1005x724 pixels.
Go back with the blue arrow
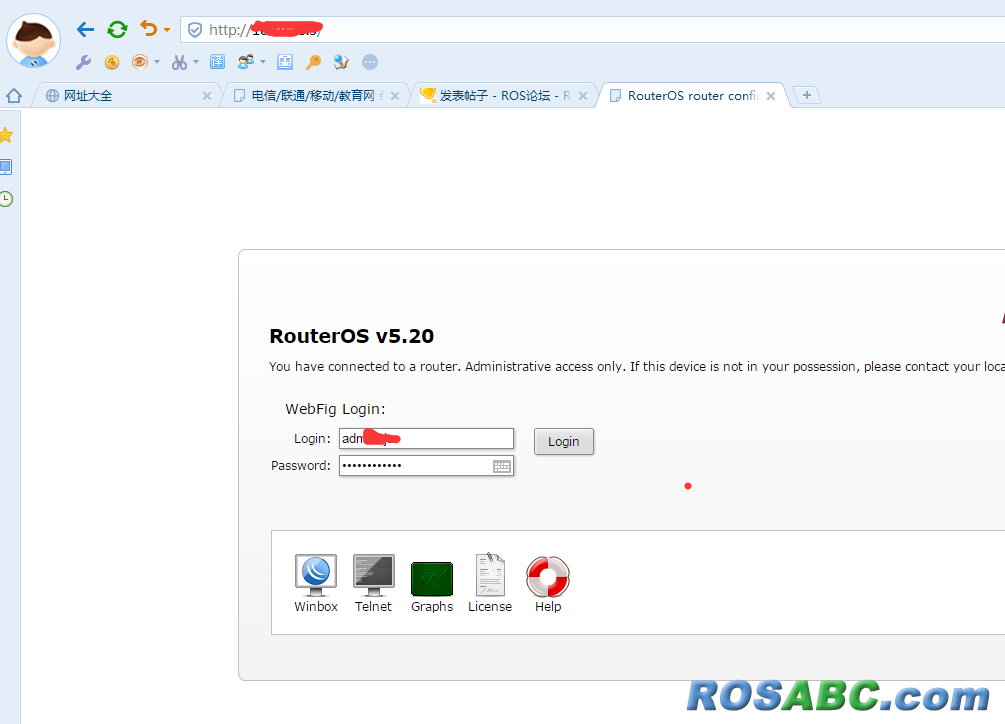pyautogui.click(x=85, y=29)
